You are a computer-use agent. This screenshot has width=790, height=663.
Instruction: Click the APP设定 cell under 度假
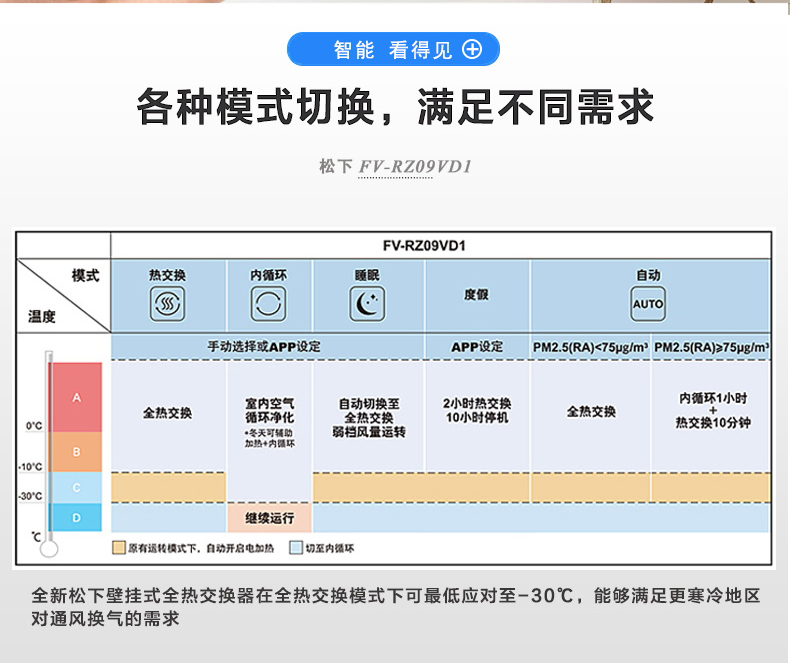click(477, 347)
